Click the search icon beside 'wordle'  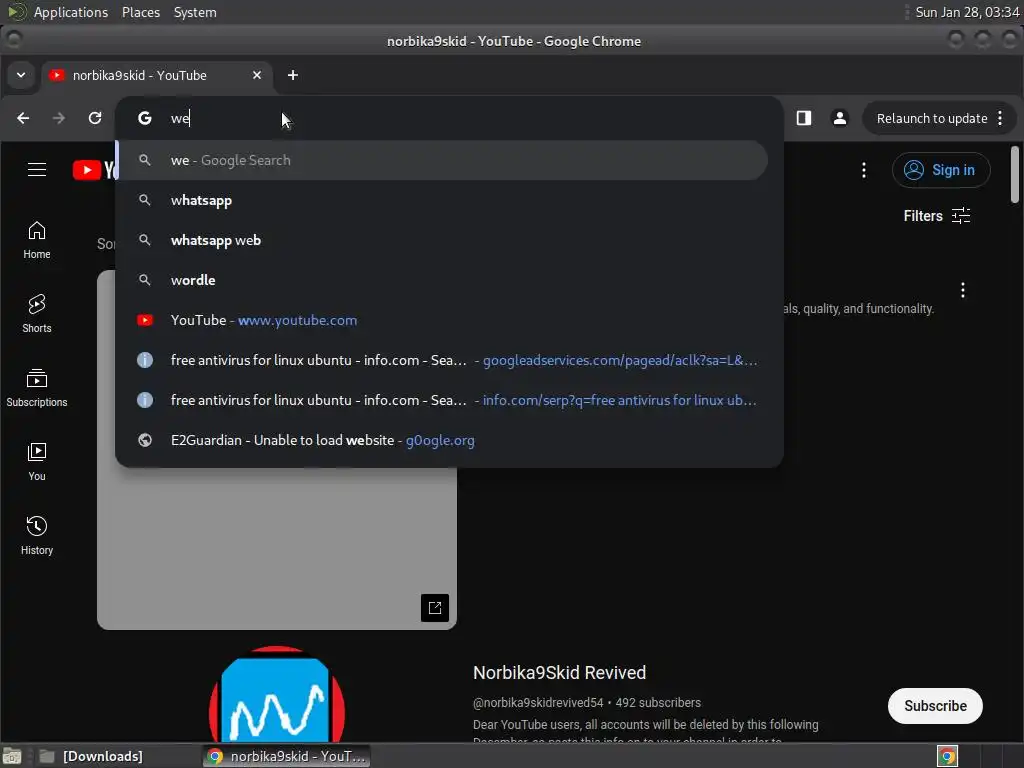coord(145,280)
